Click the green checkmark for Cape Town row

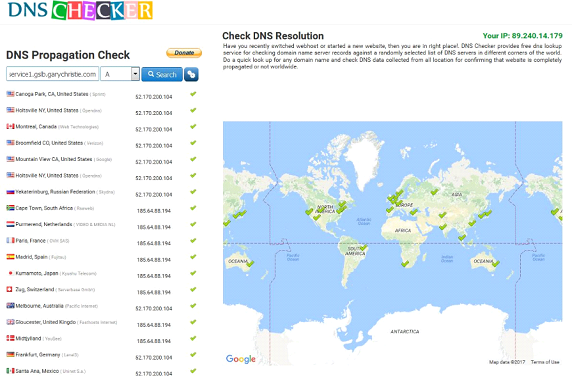(193, 208)
